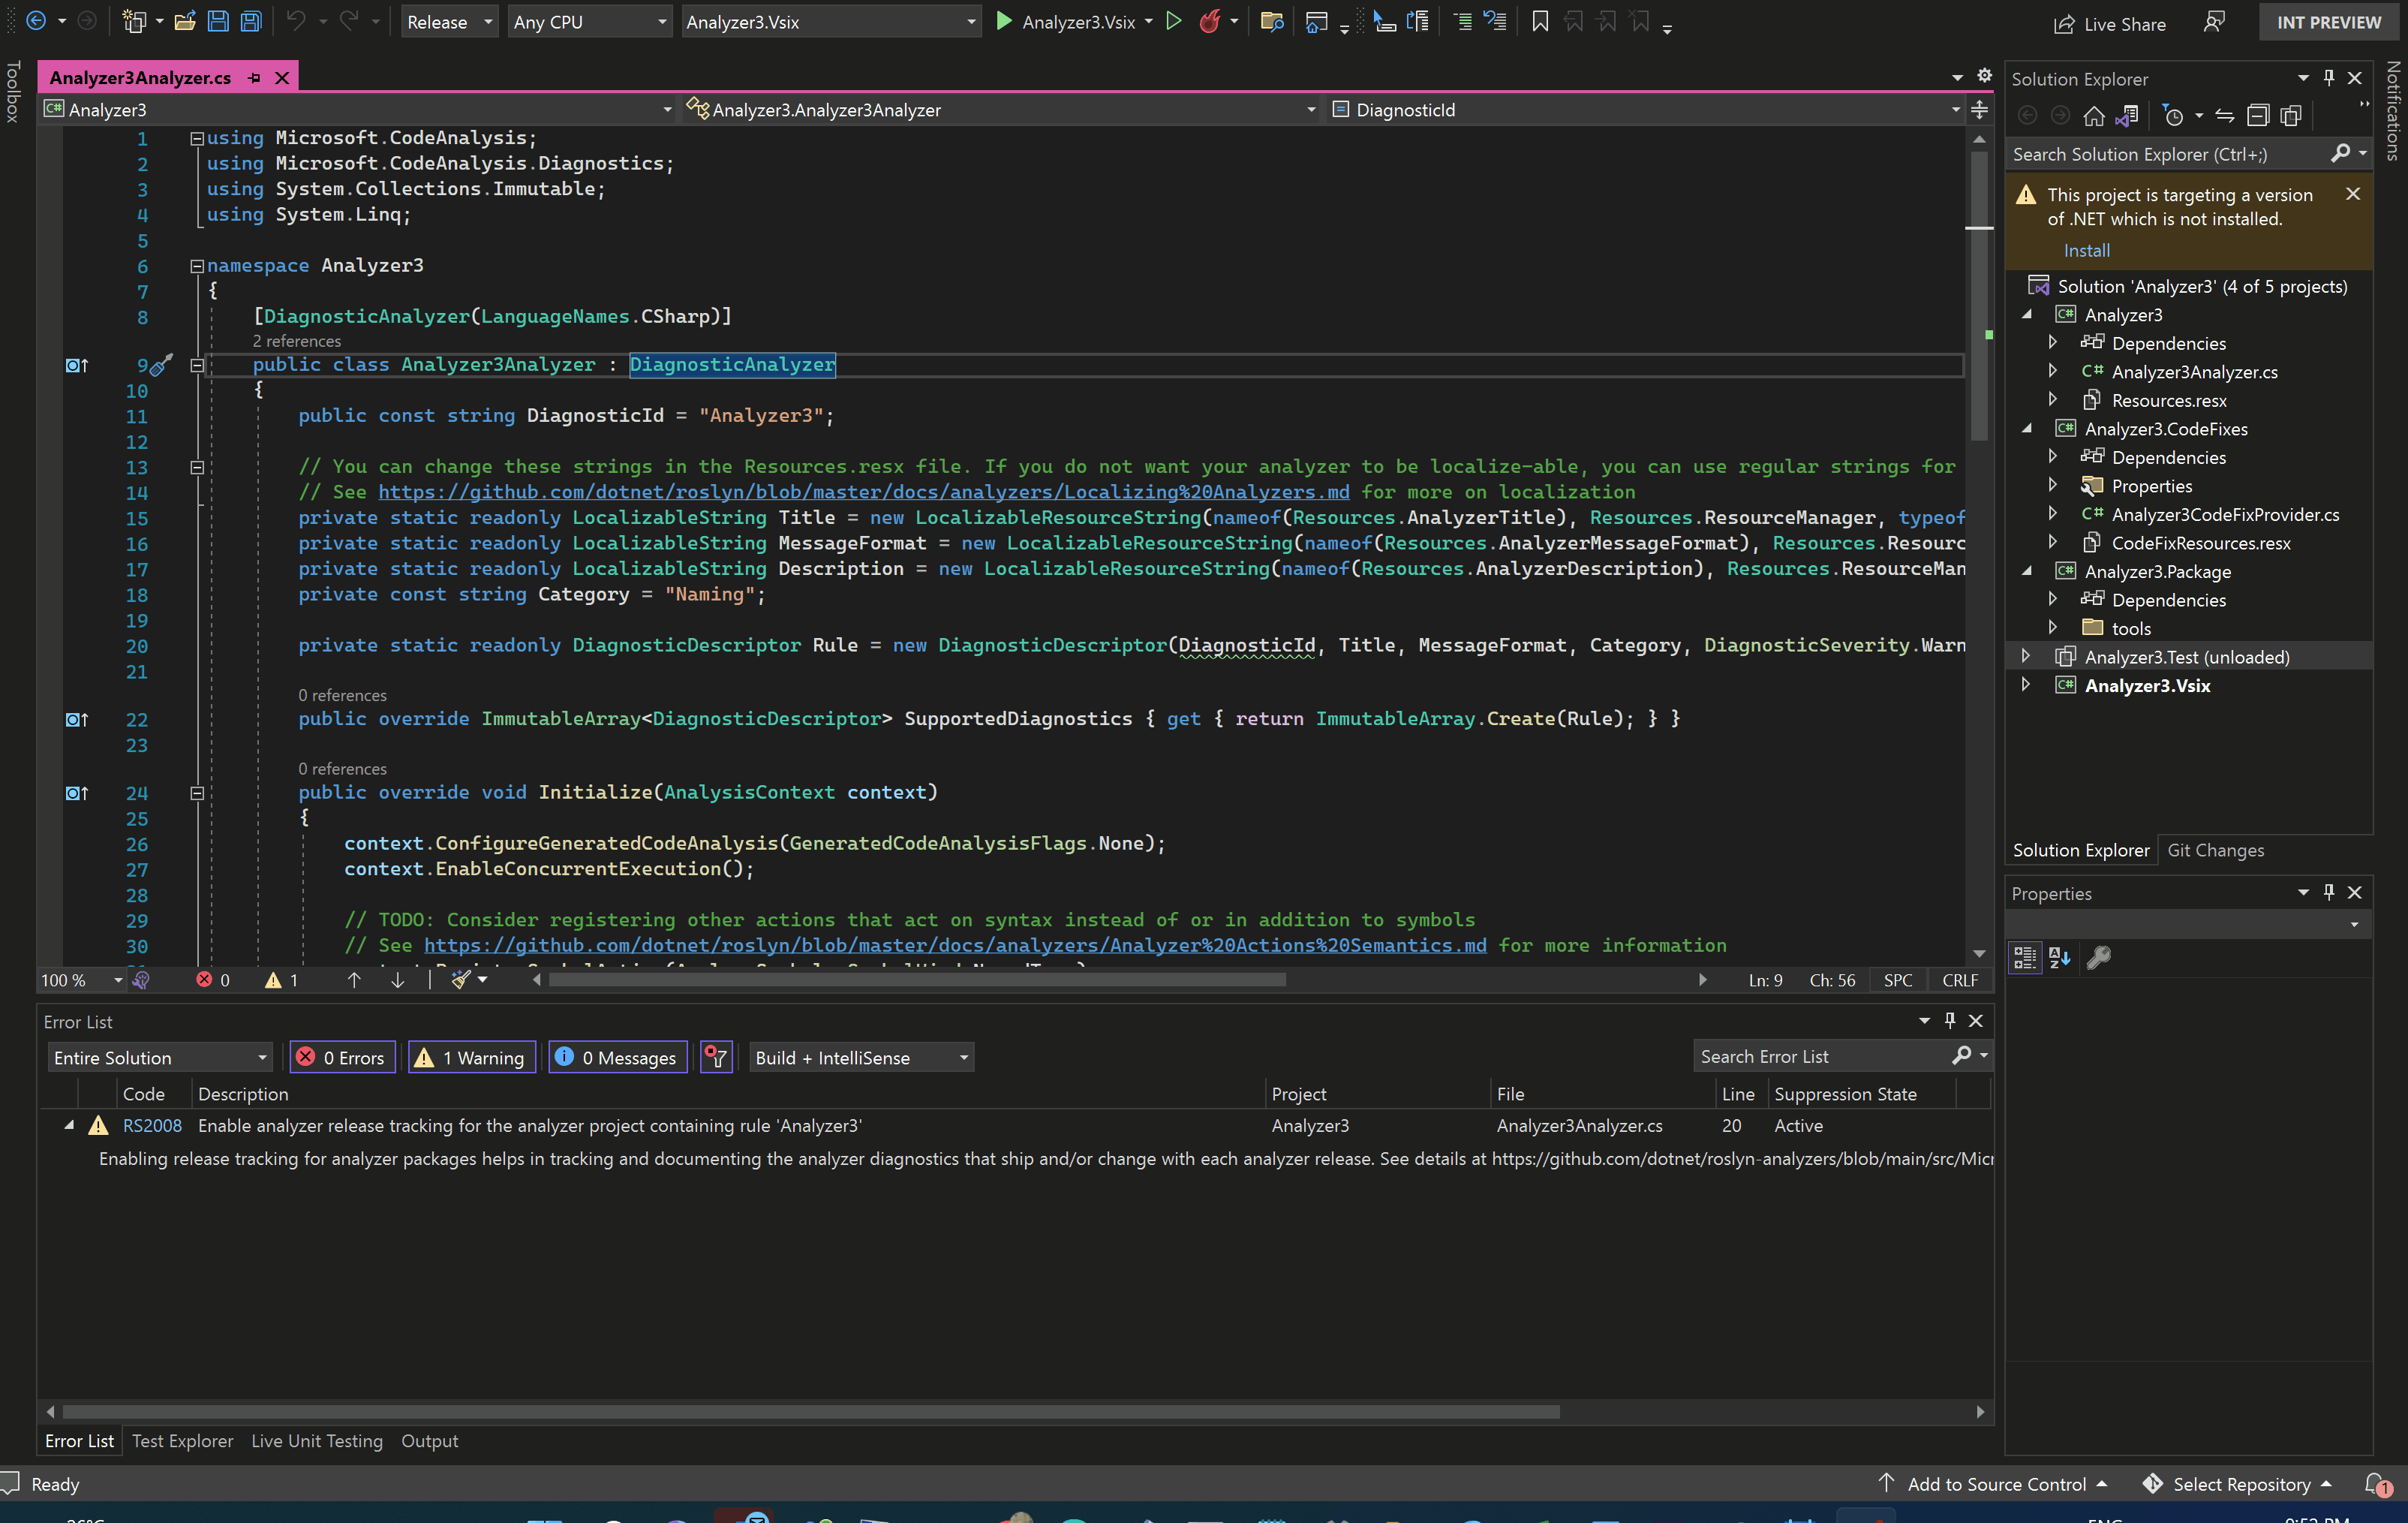
Task: Click the split editor icon above scrollbar
Action: pos(1979,110)
